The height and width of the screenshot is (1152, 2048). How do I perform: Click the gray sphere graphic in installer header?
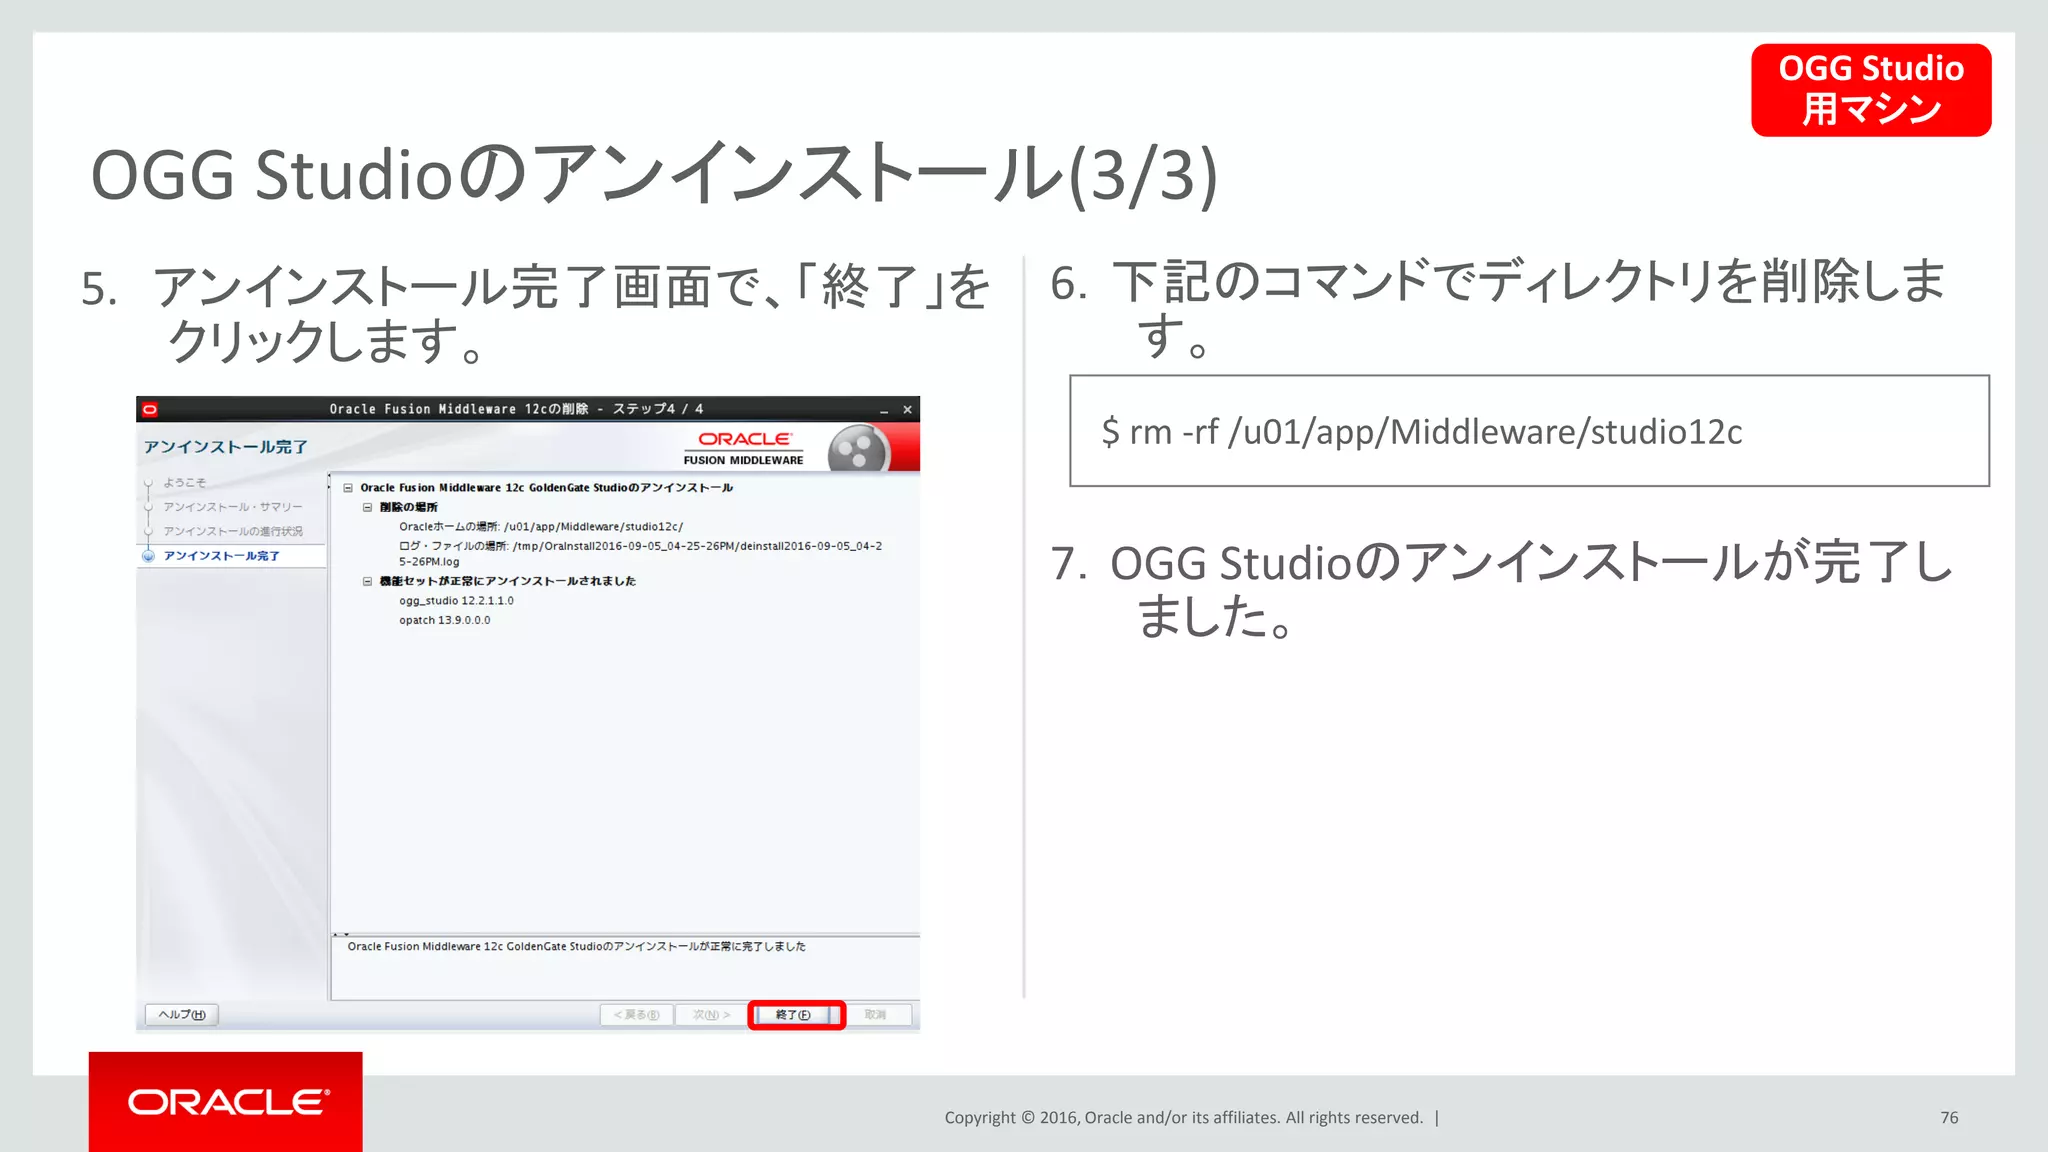coord(858,448)
